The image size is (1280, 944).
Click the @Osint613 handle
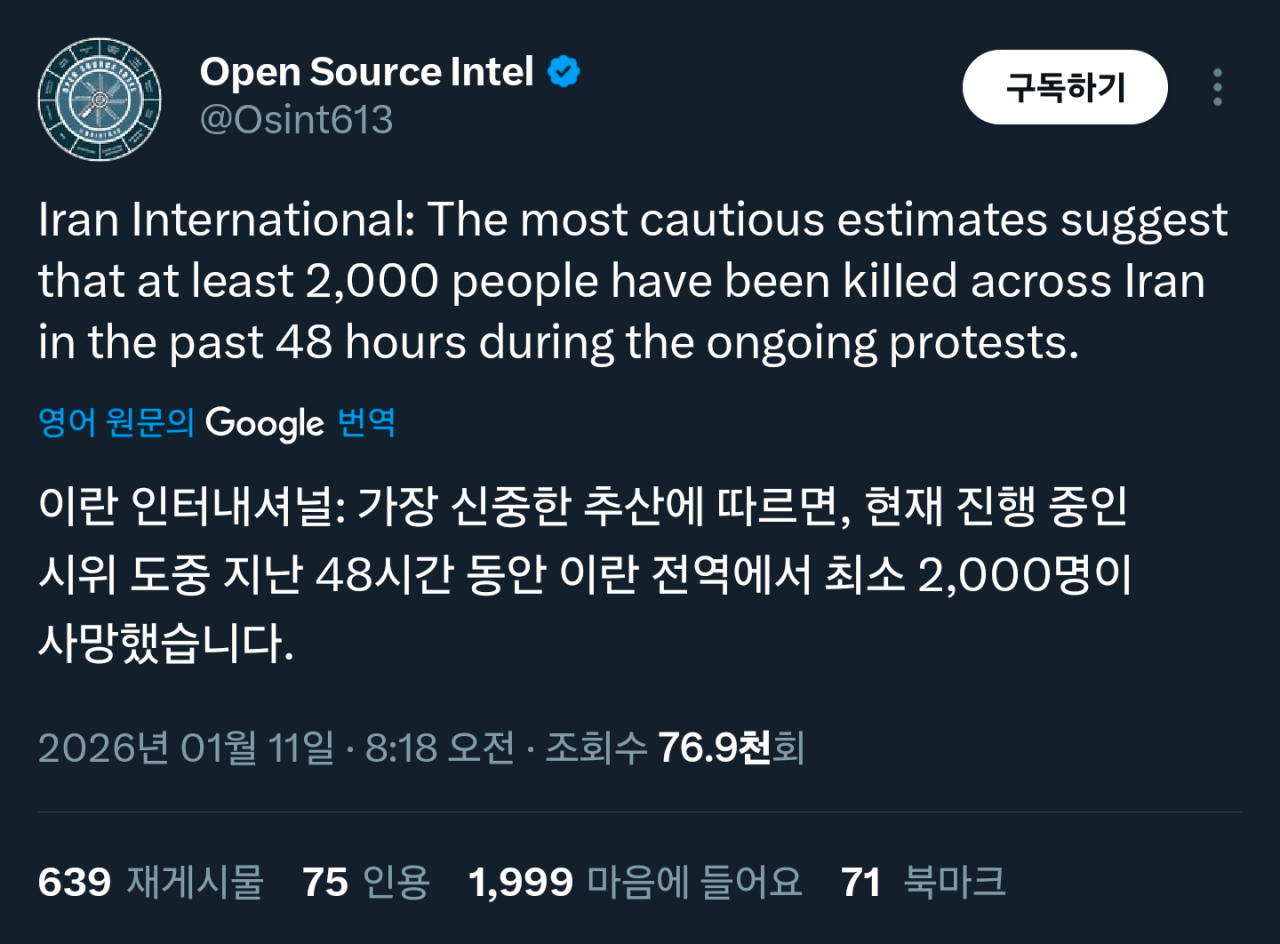tap(297, 120)
